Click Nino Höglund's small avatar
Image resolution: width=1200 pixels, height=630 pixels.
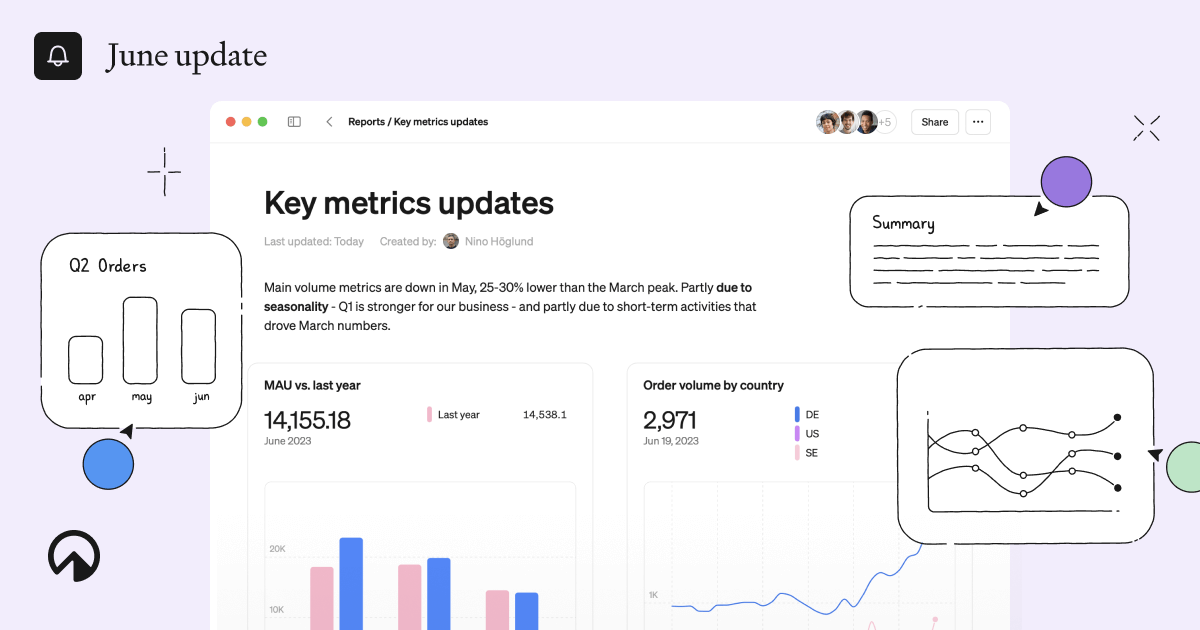[x=451, y=241]
